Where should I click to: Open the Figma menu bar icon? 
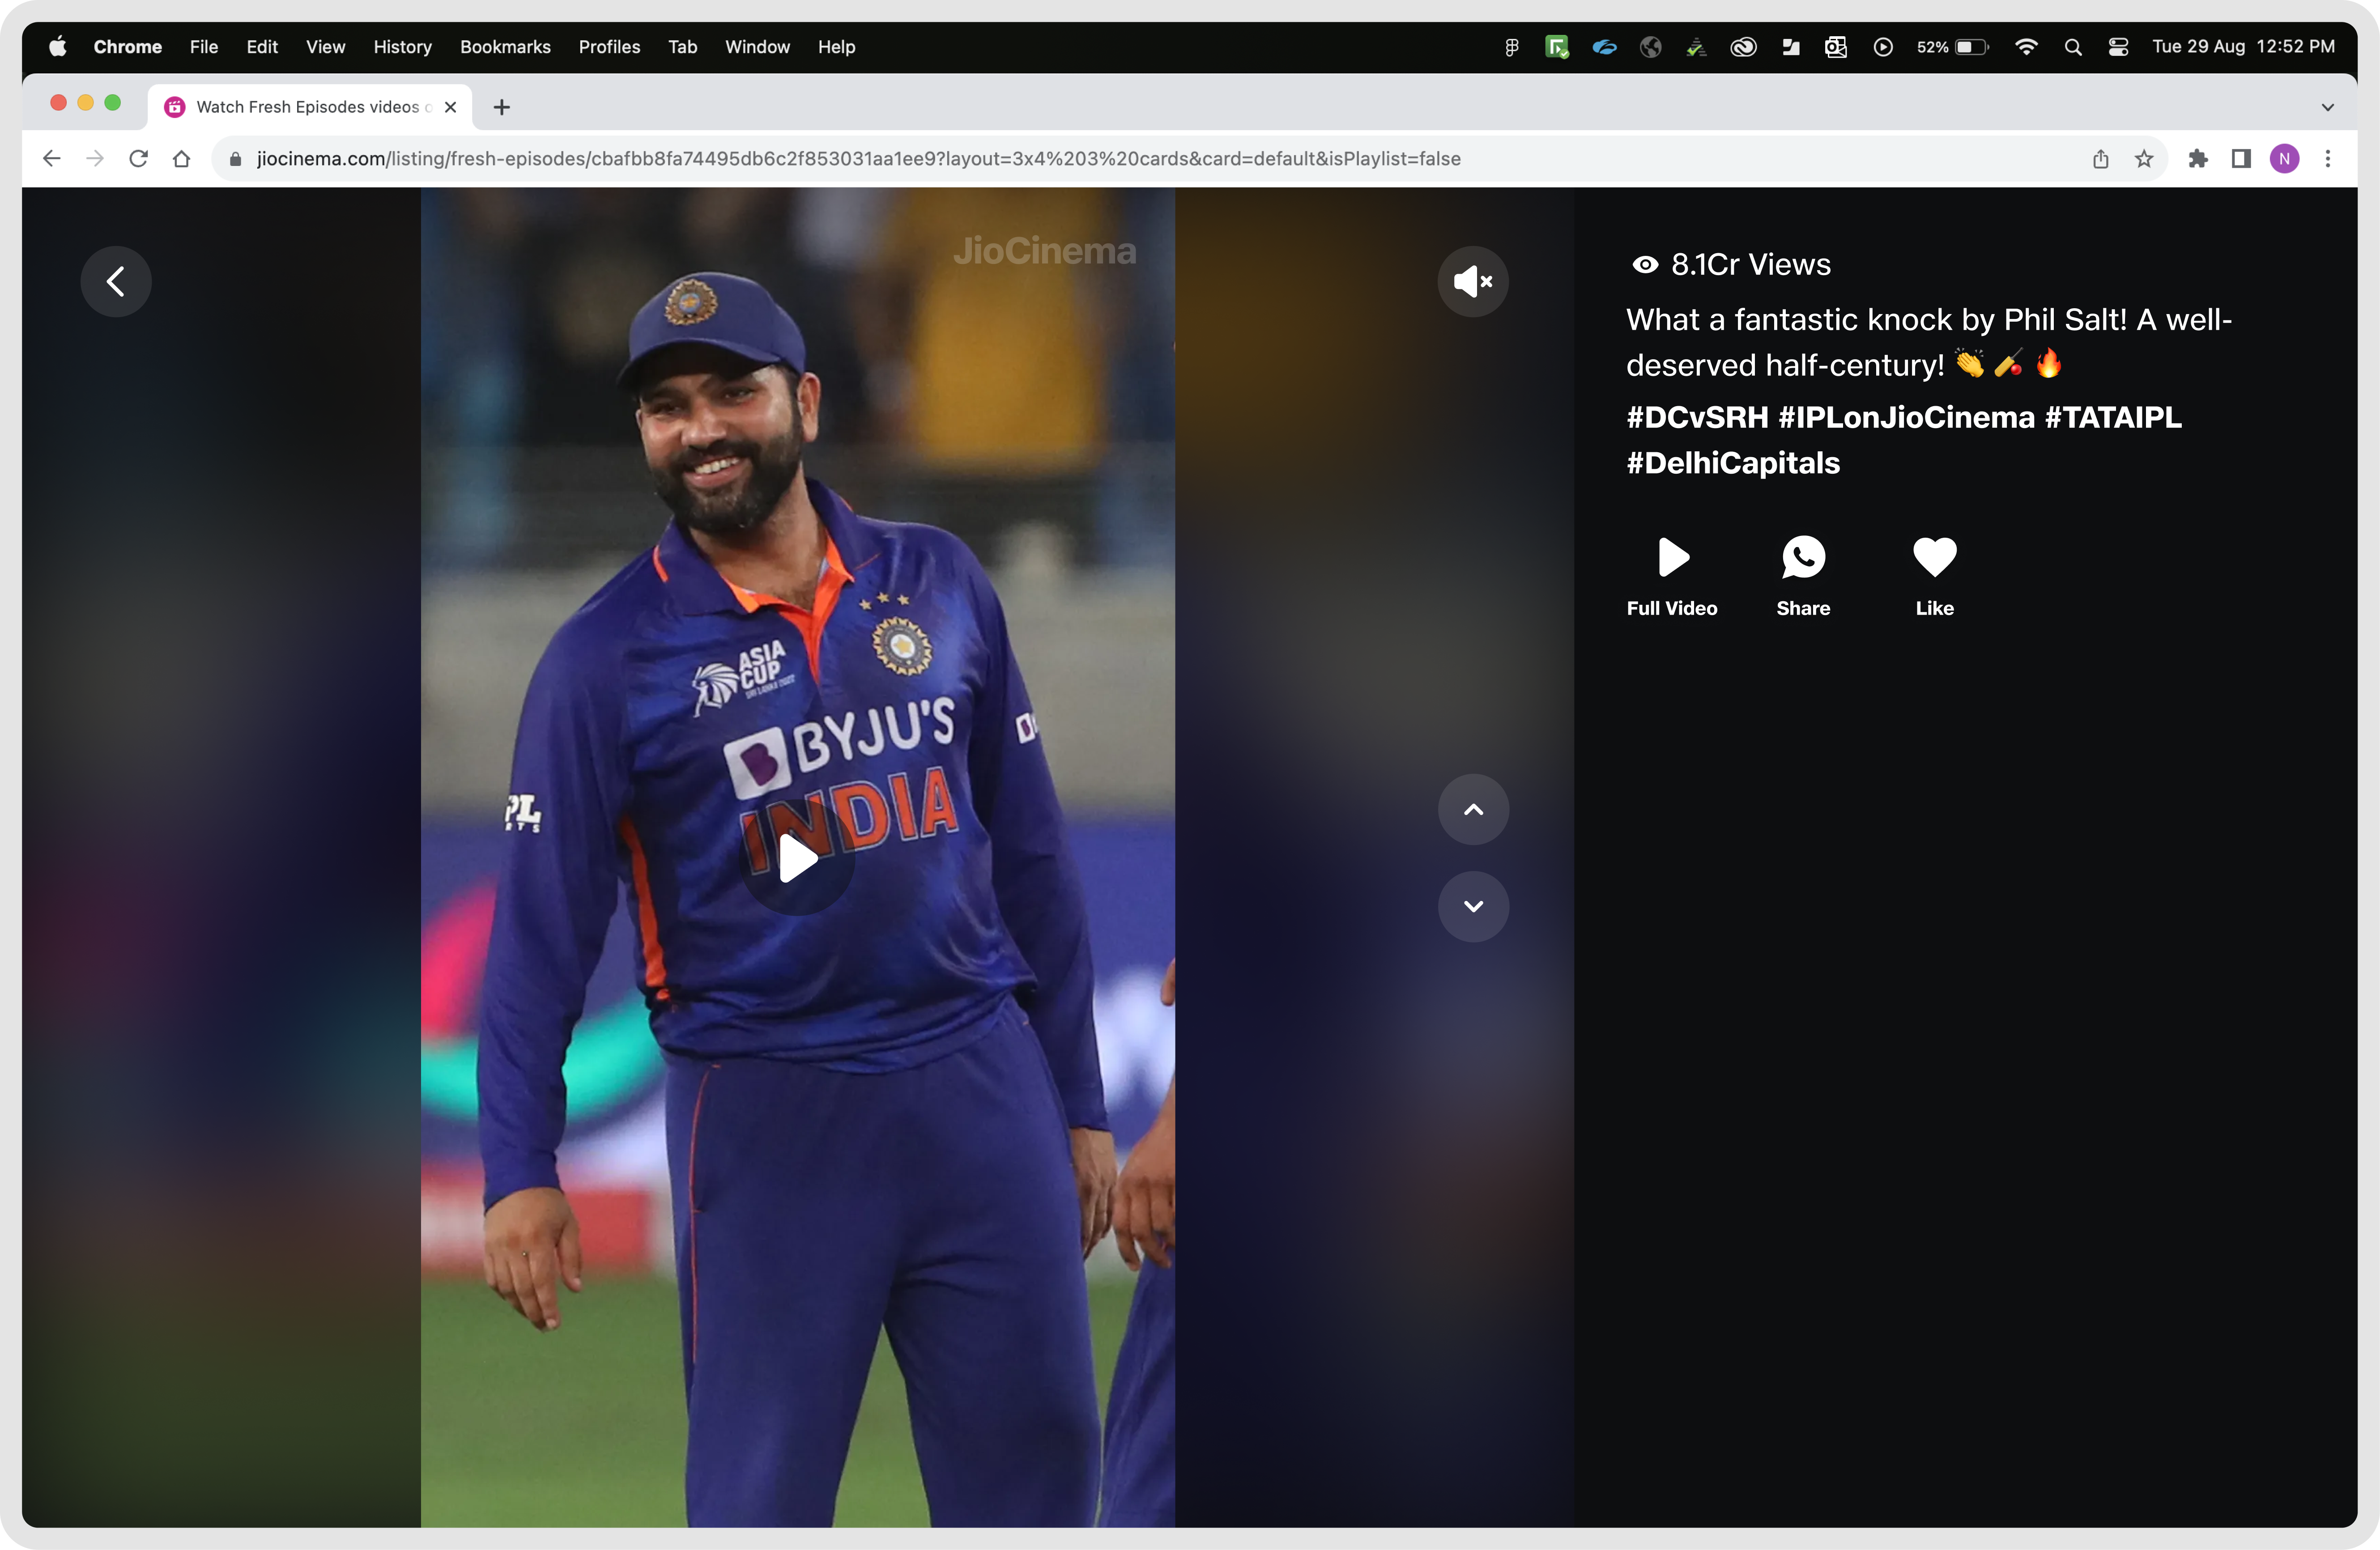pos(1512,47)
